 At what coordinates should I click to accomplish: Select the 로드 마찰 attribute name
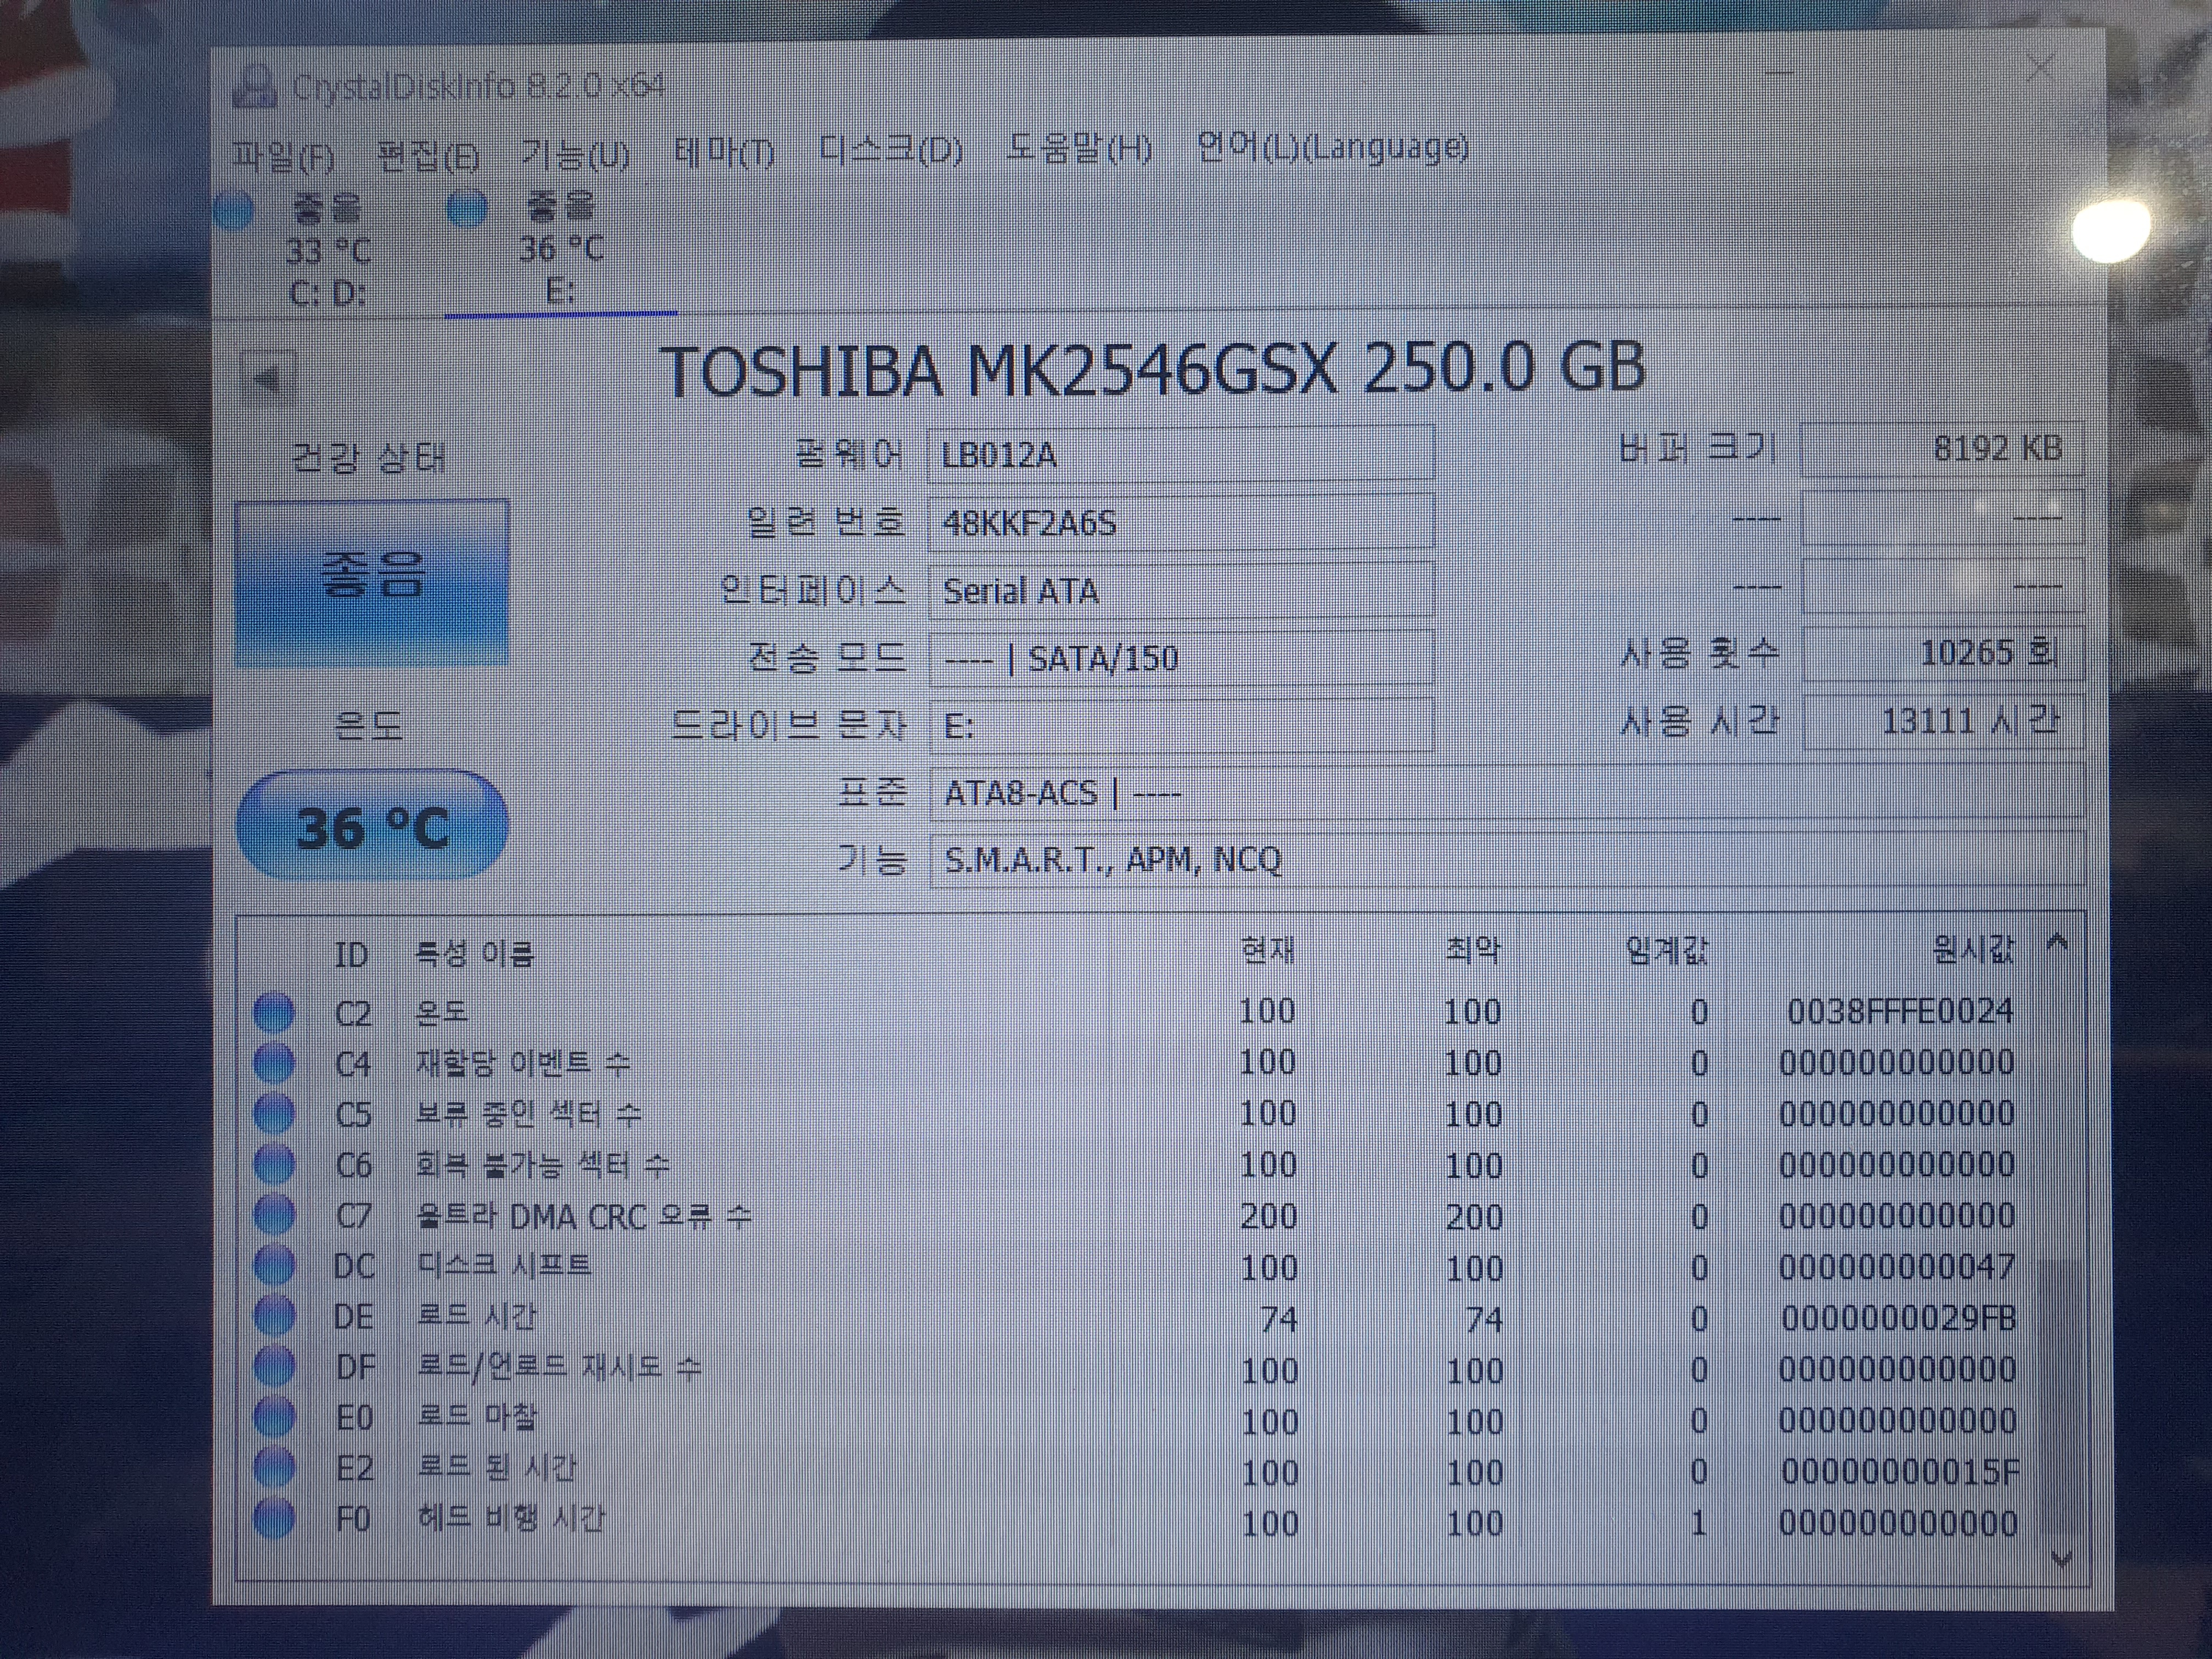[476, 1417]
